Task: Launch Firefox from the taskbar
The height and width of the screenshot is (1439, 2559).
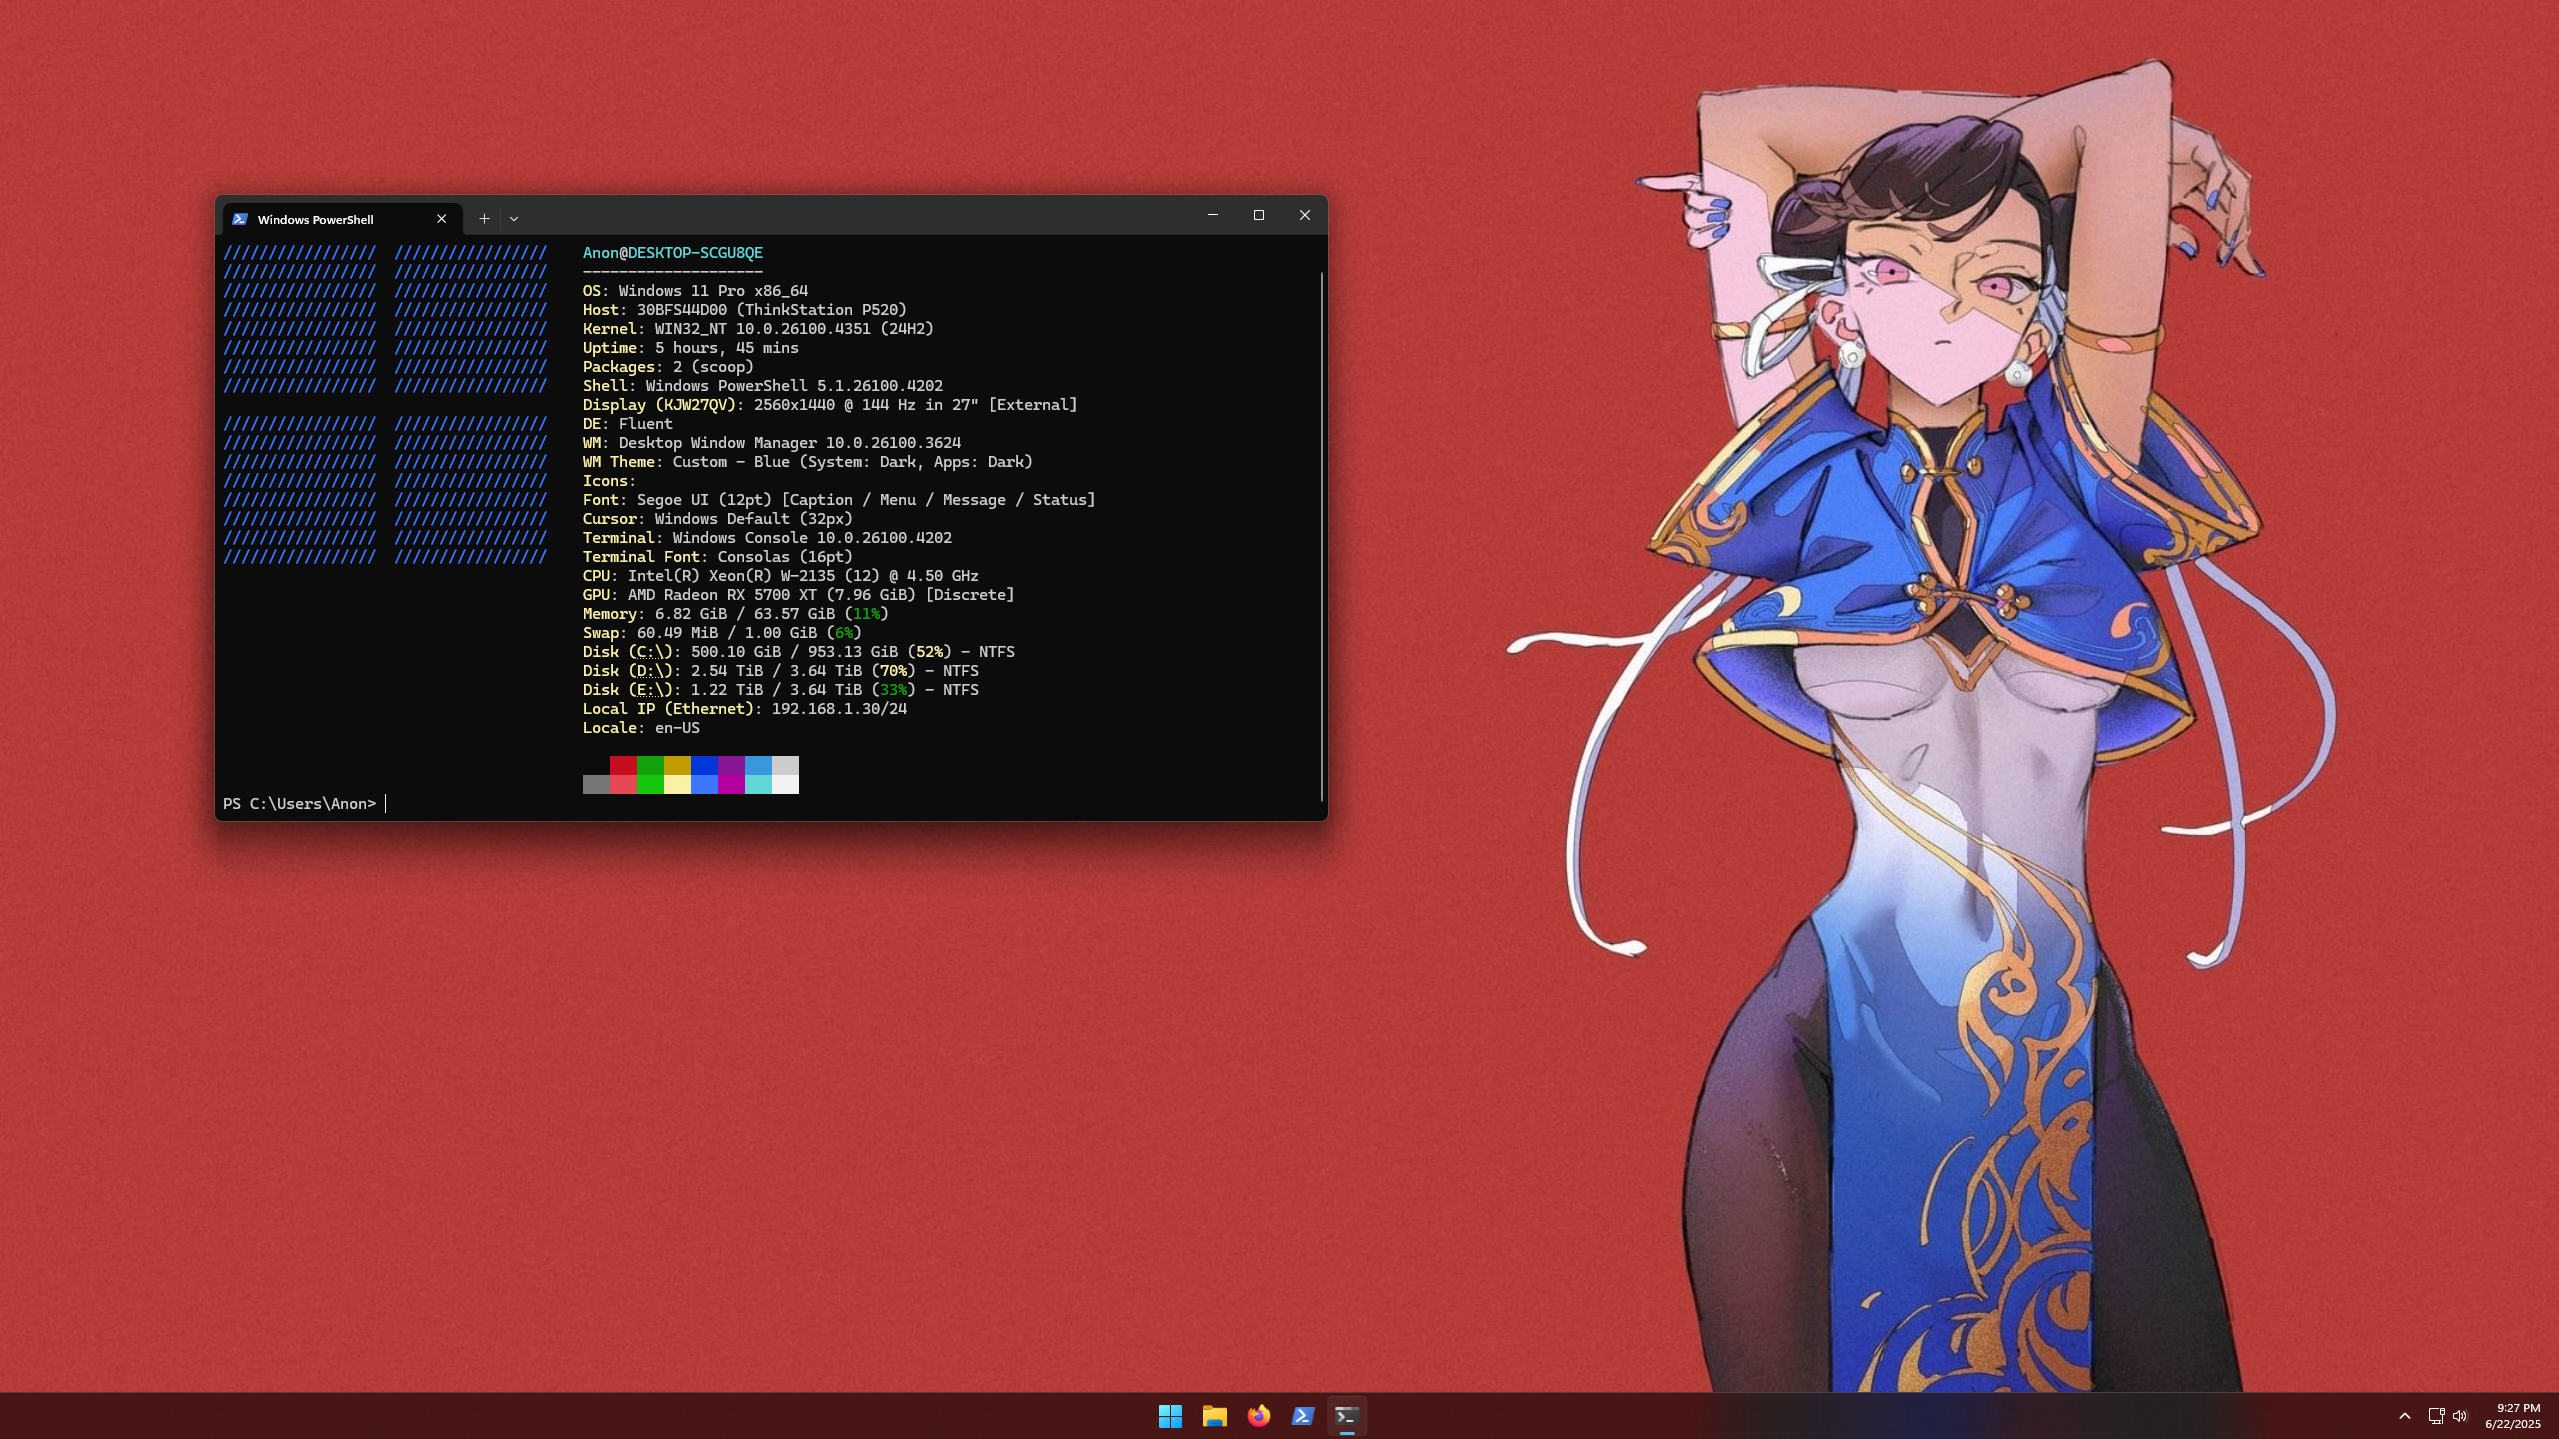Action: pos(1258,1416)
